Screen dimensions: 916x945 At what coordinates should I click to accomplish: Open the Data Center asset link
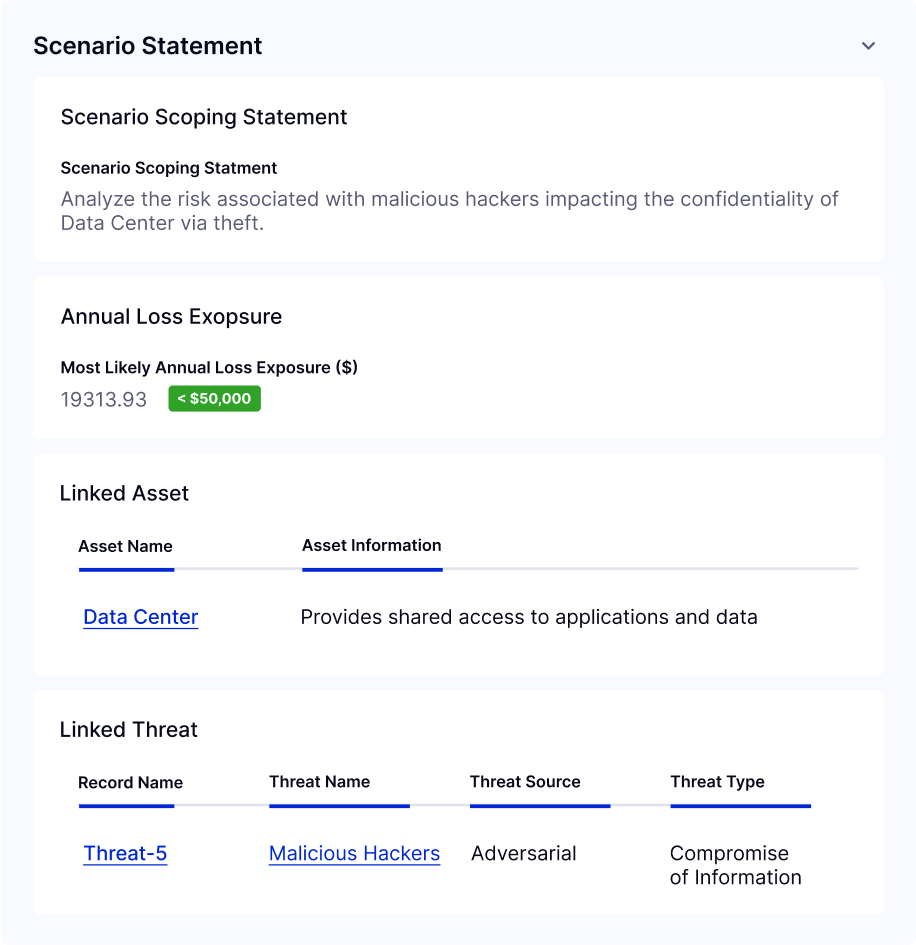[x=140, y=617]
